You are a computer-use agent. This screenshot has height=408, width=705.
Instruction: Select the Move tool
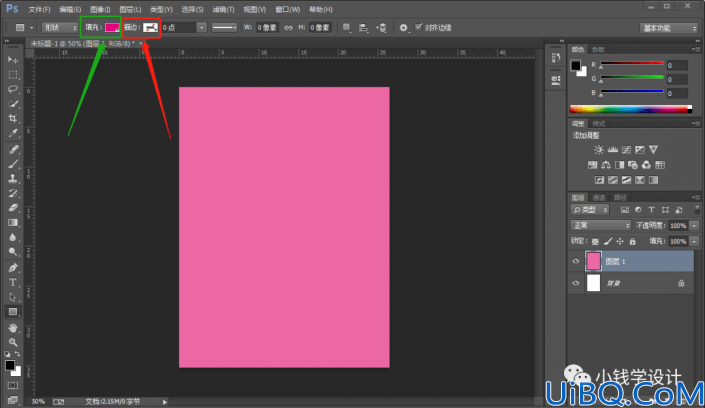tap(13, 60)
